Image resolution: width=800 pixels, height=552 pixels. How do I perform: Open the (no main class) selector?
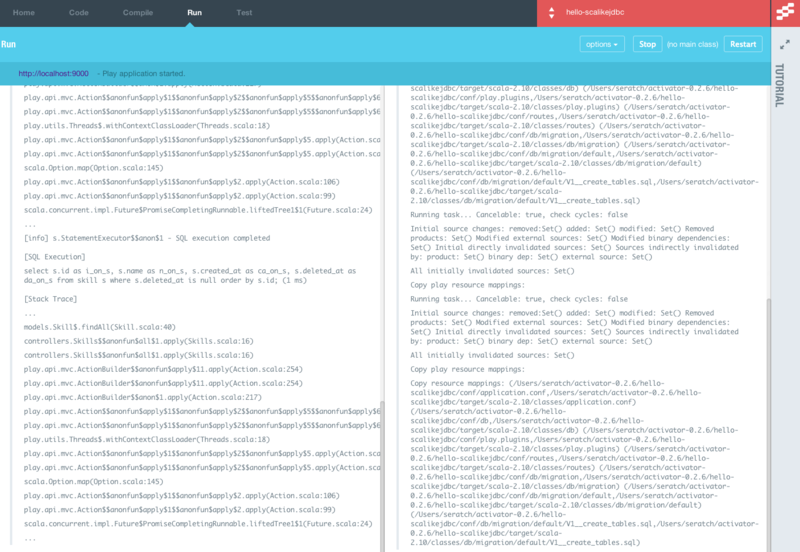(x=692, y=44)
